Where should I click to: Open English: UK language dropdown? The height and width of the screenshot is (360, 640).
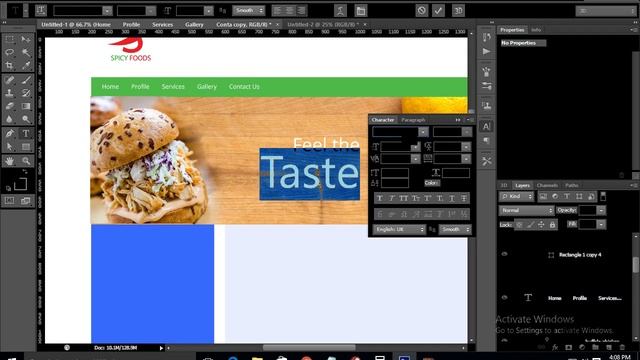[399, 229]
